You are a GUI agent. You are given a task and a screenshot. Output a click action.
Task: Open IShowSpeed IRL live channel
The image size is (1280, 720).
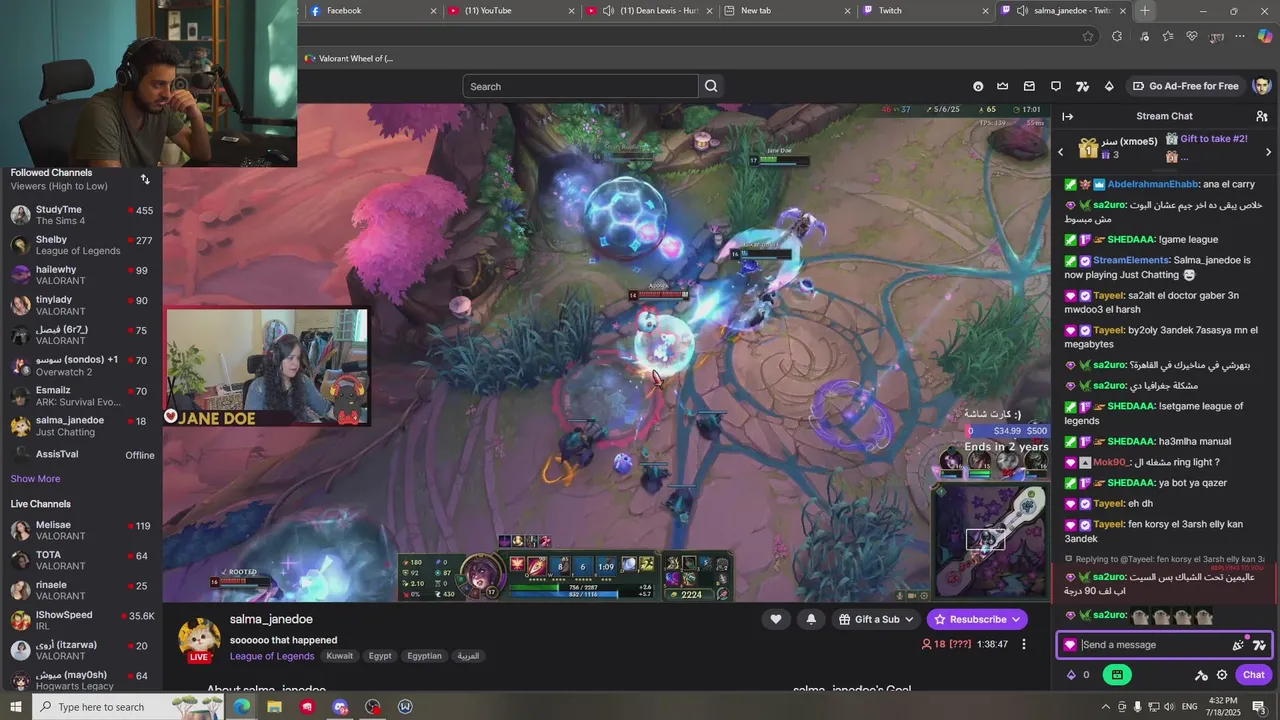click(x=81, y=620)
